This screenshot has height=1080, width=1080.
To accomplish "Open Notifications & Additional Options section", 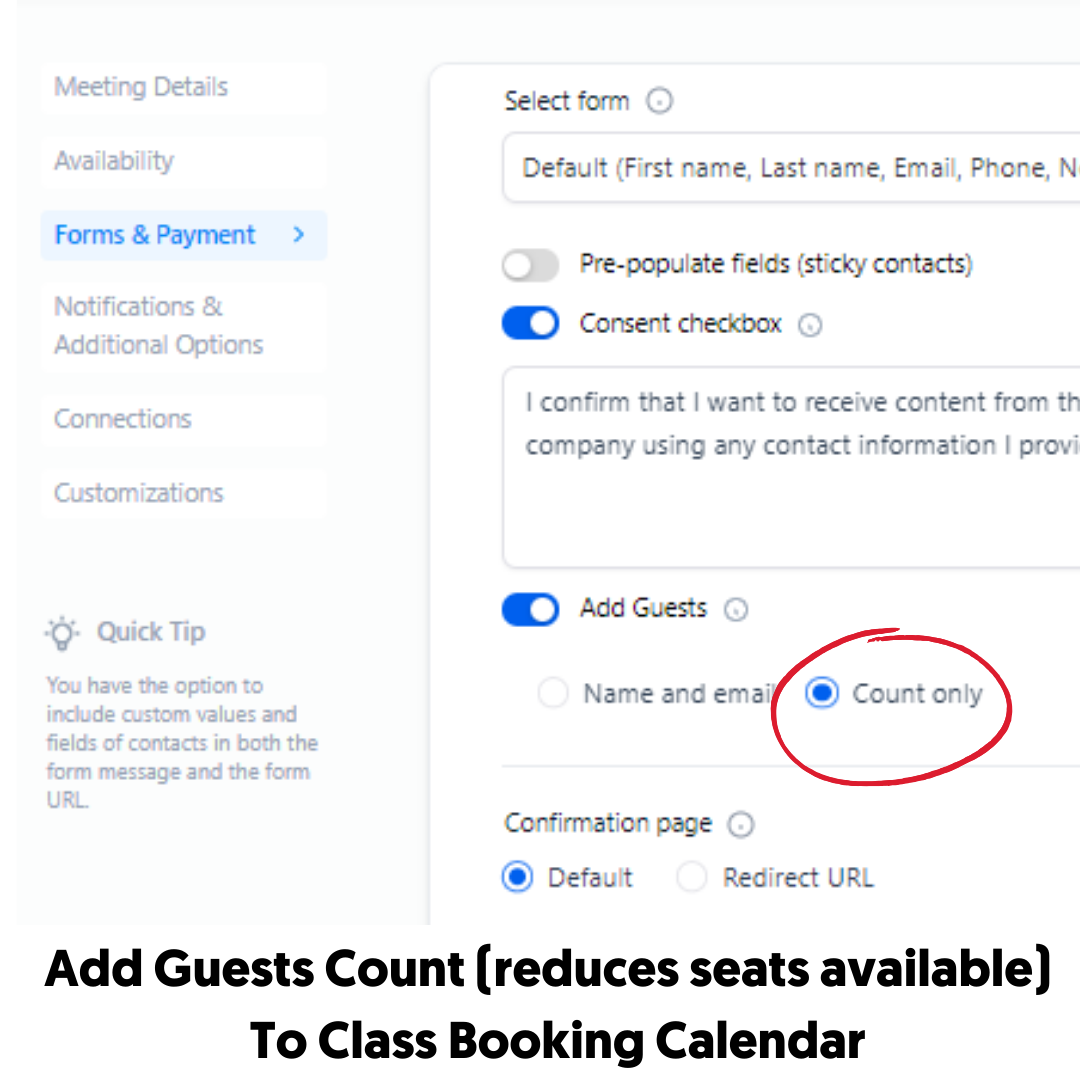I will coord(183,325).
